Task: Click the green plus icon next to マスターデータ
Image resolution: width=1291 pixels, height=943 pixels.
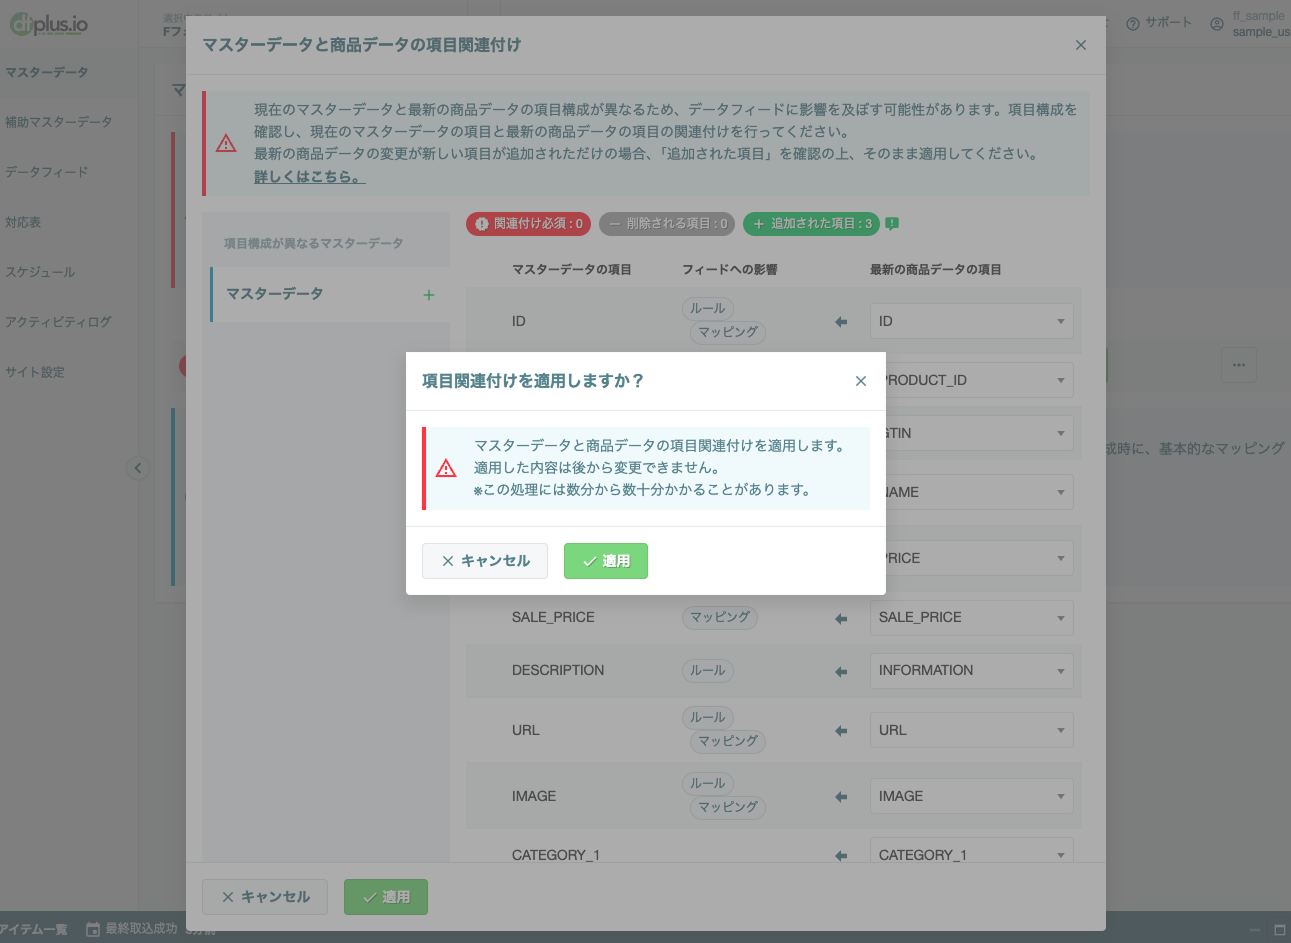Action: (429, 295)
